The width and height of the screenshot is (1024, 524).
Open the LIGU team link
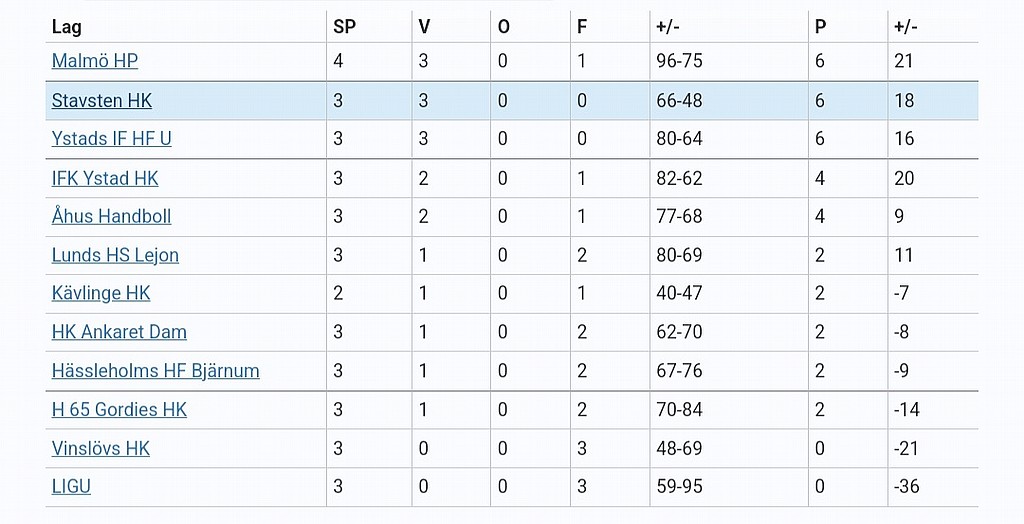(x=71, y=486)
